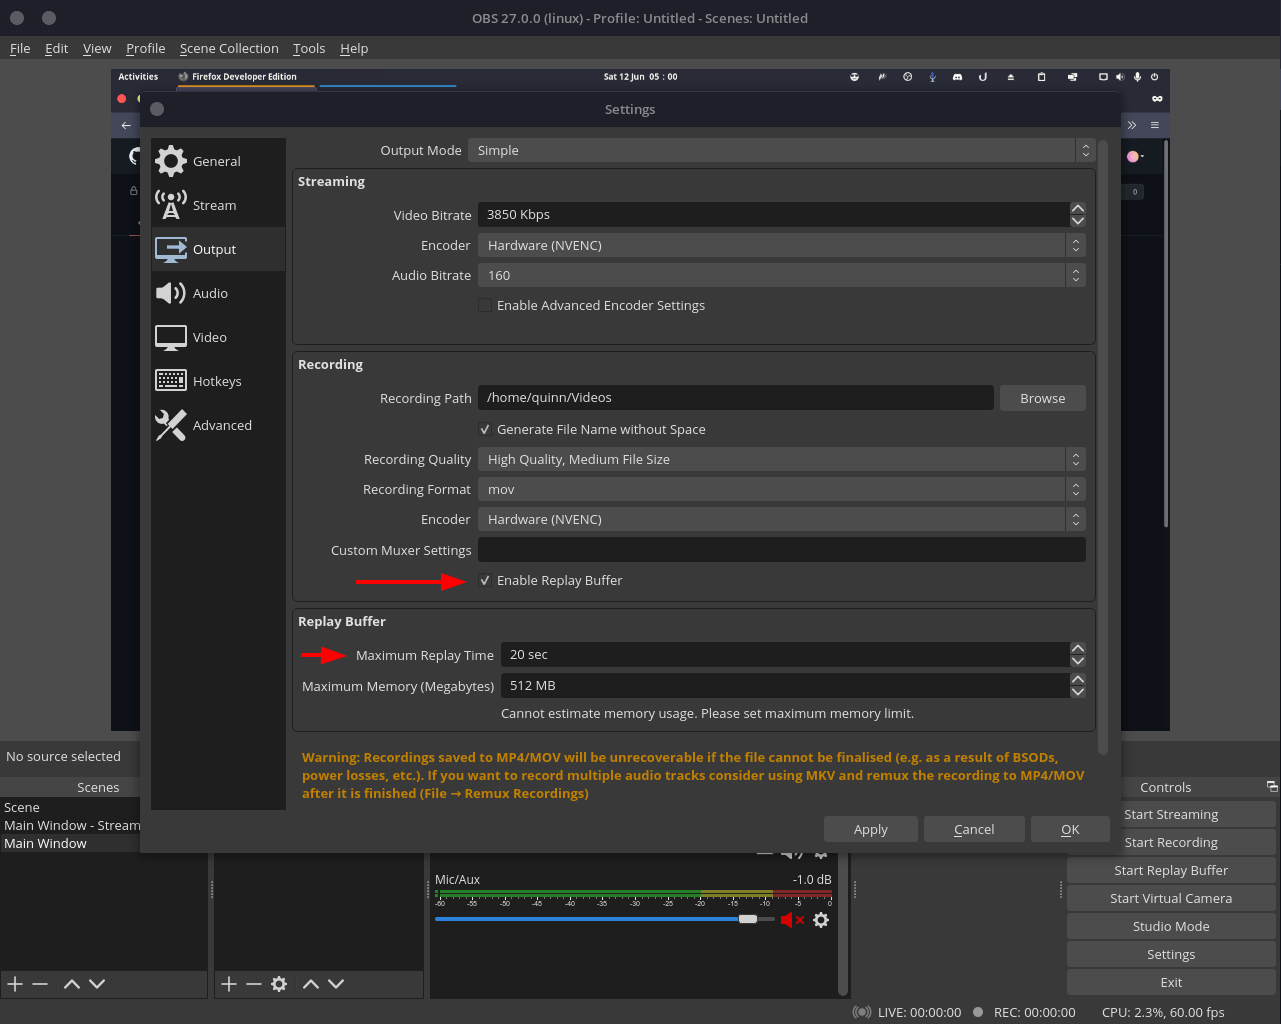Select the "Main Window - Stream" scene
The width and height of the screenshot is (1281, 1024).
pos(72,825)
